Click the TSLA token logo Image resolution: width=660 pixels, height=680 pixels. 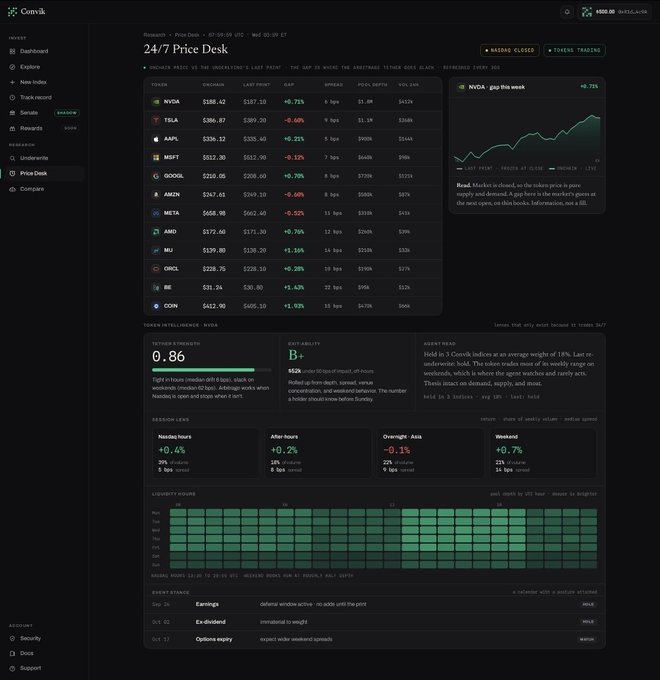coord(156,120)
